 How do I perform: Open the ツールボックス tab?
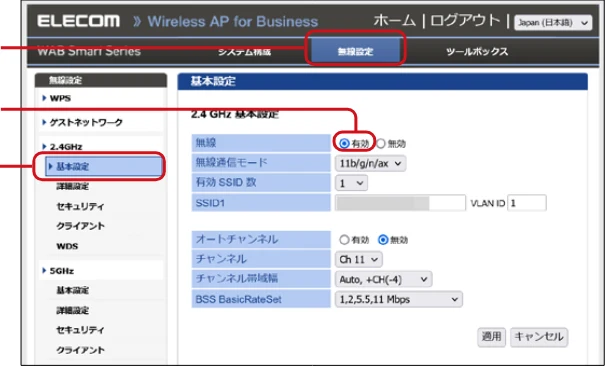click(x=477, y=52)
